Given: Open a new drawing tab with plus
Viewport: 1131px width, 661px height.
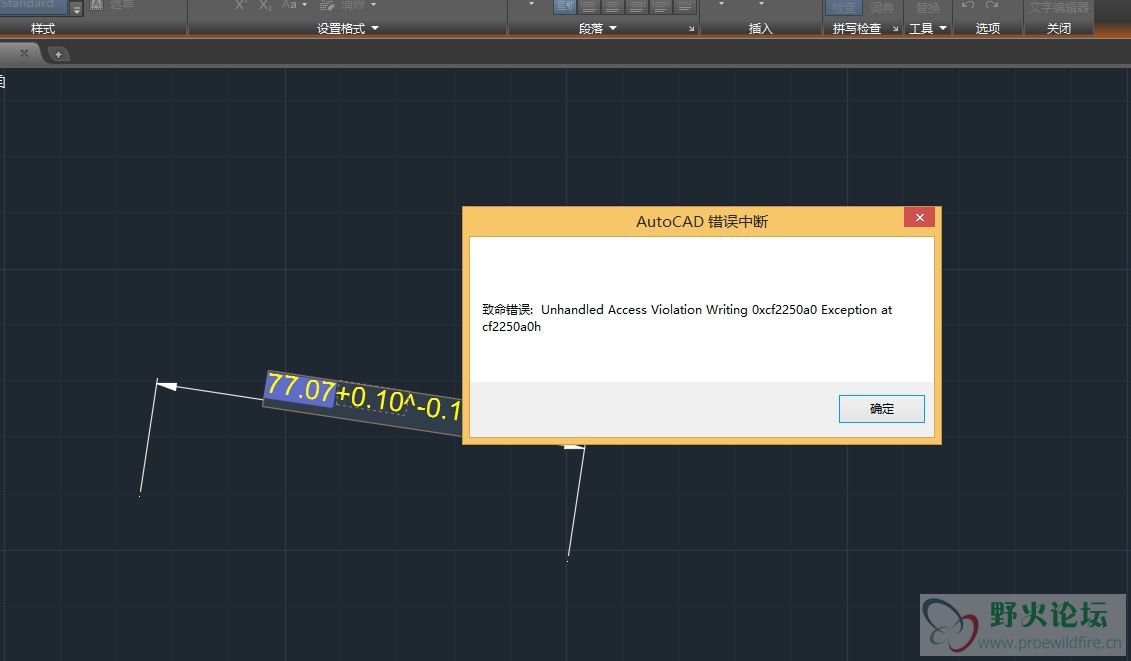Looking at the screenshot, I should pos(58,54).
